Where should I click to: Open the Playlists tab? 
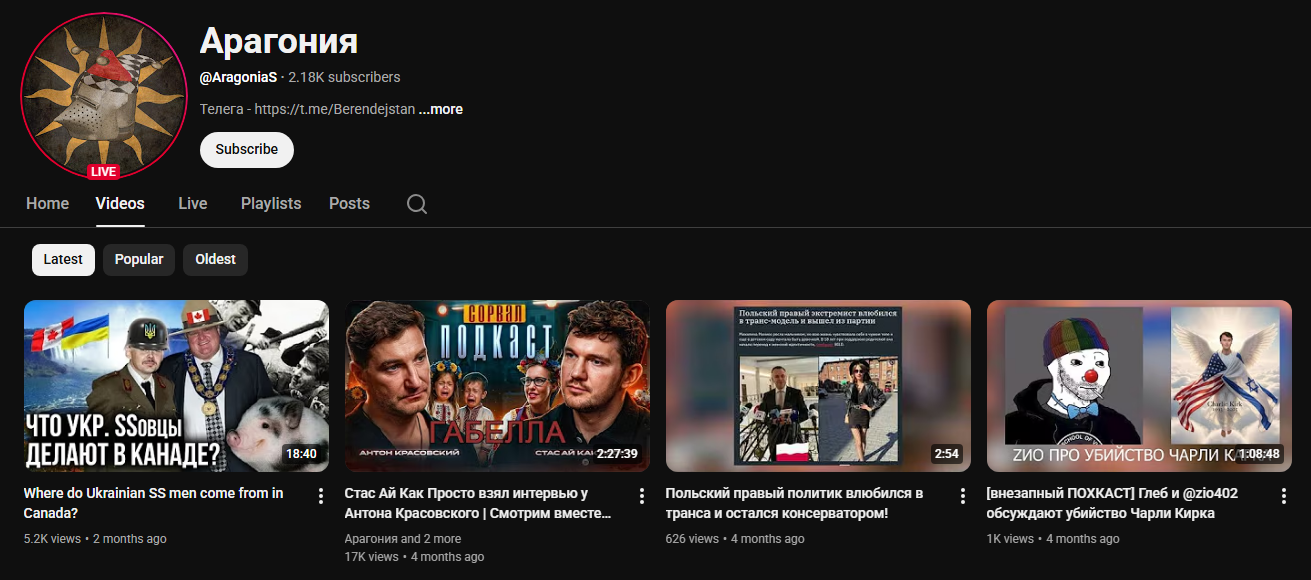point(271,203)
